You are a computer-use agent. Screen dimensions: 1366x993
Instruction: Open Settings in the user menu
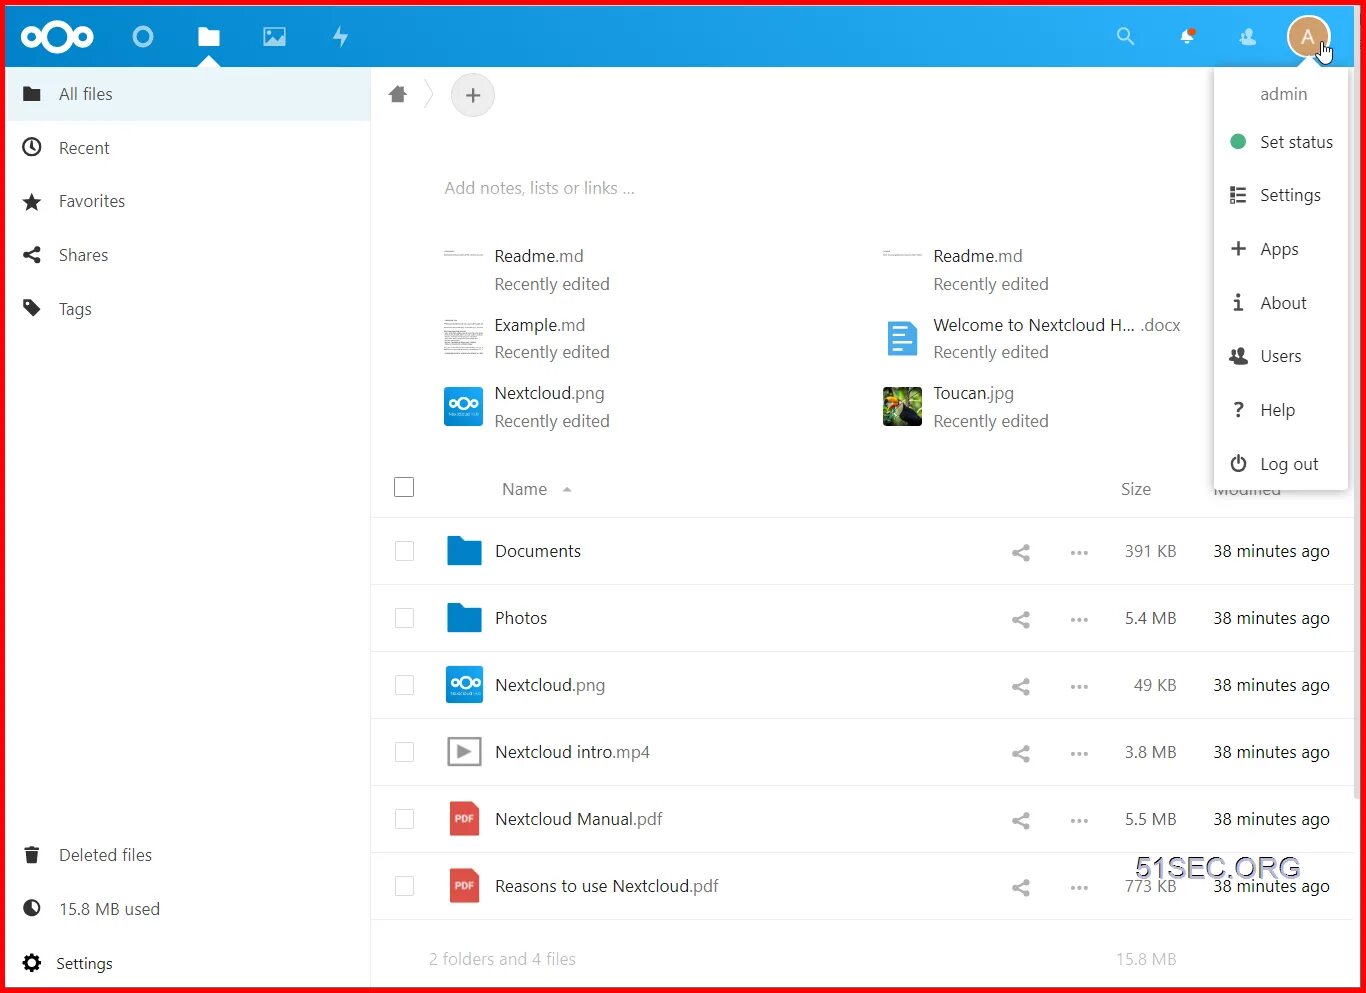(1281, 195)
